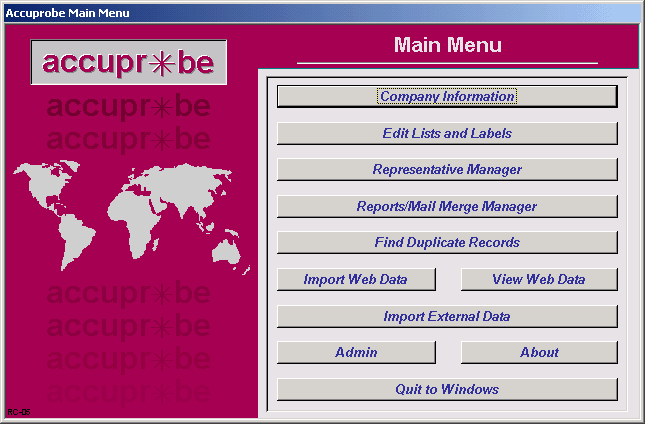Start Import Web Data
This screenshot has height=424, width=645.
pos(356,279)
